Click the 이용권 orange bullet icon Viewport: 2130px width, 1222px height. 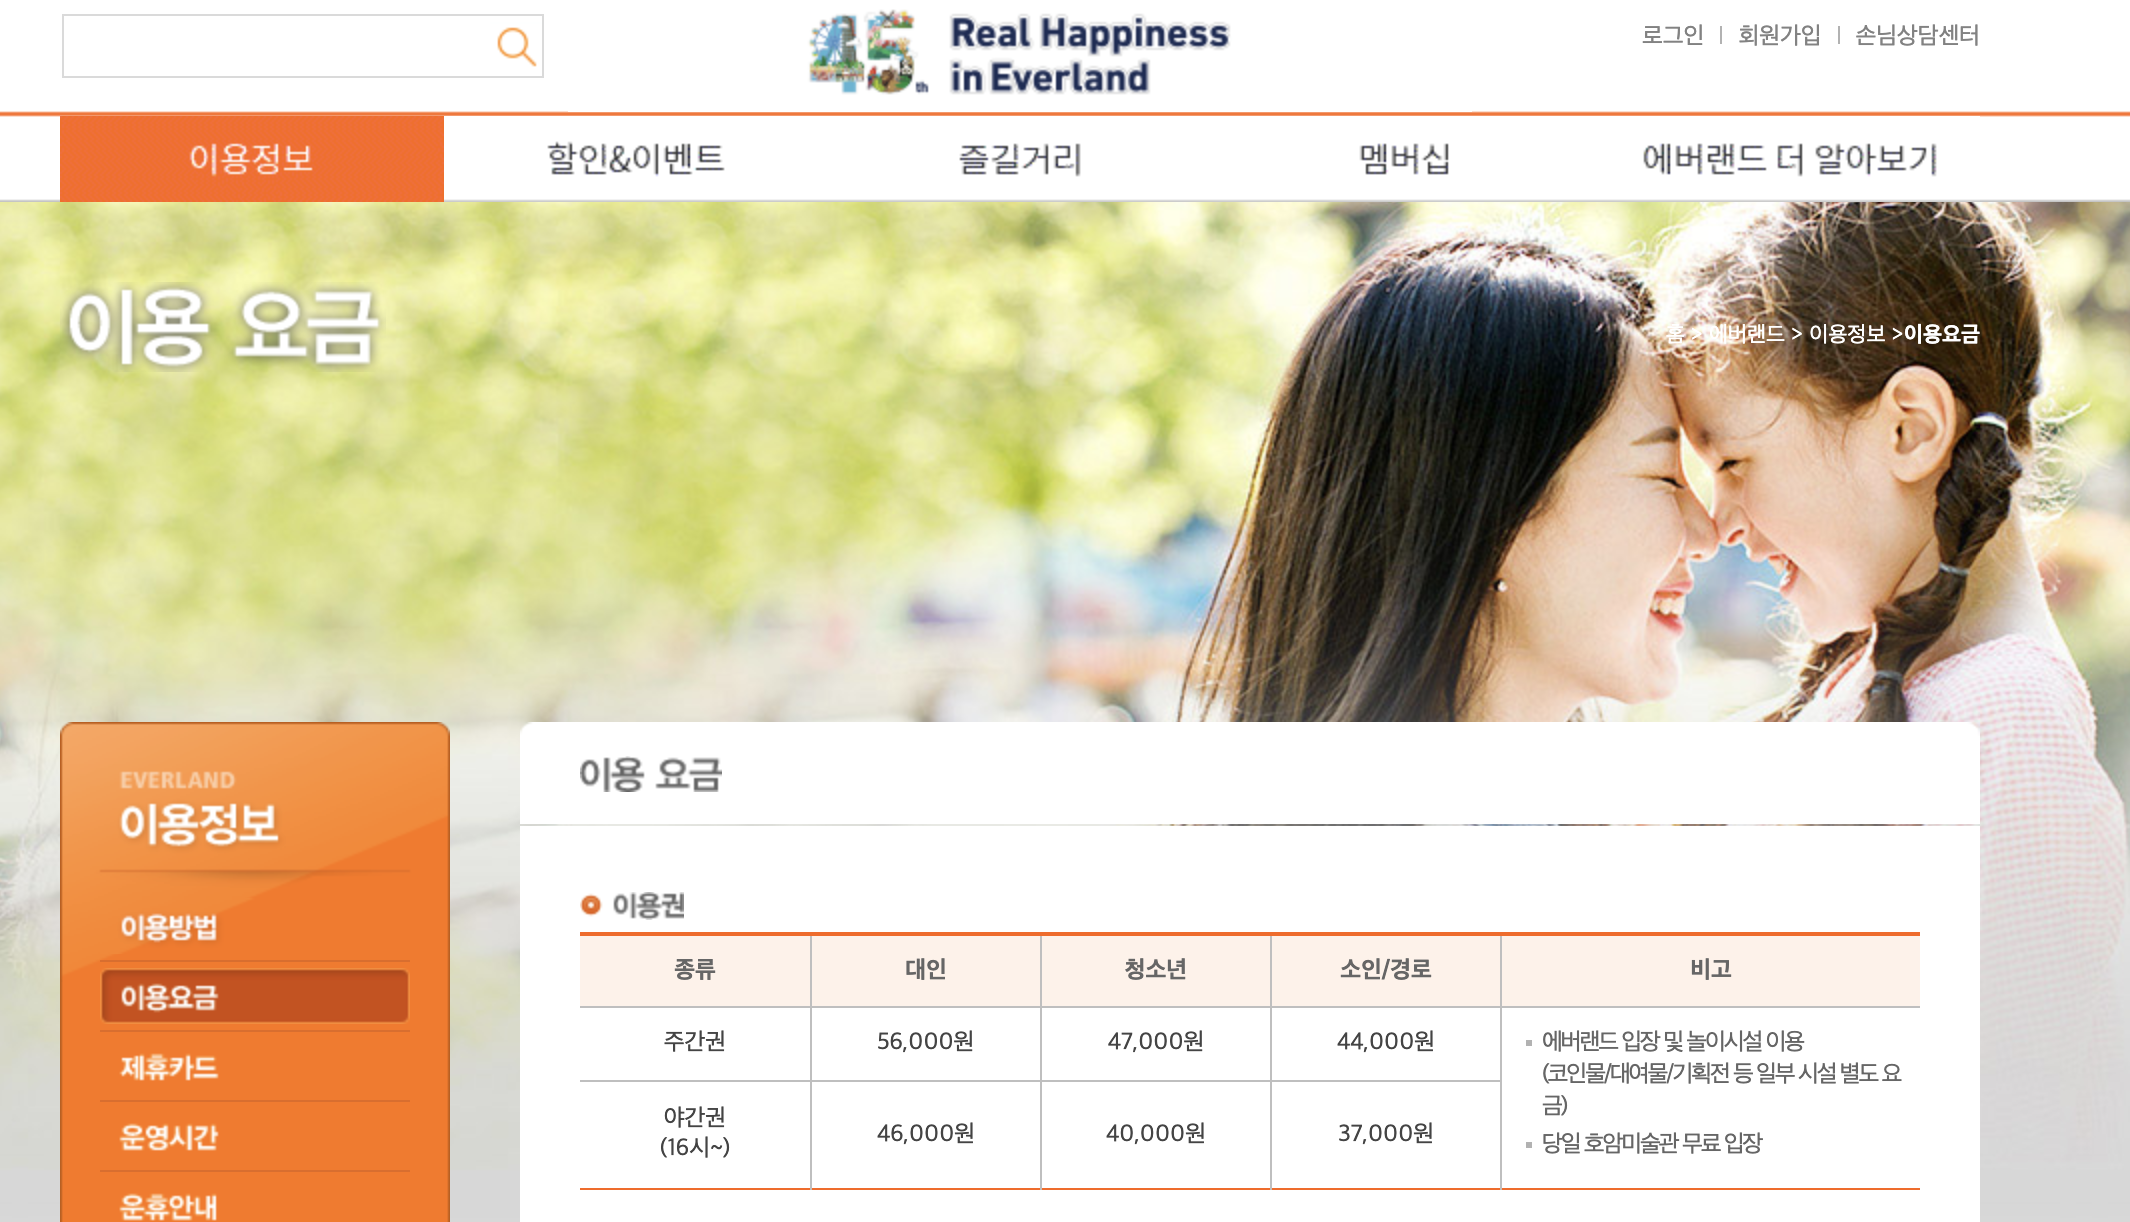(590, 905)
